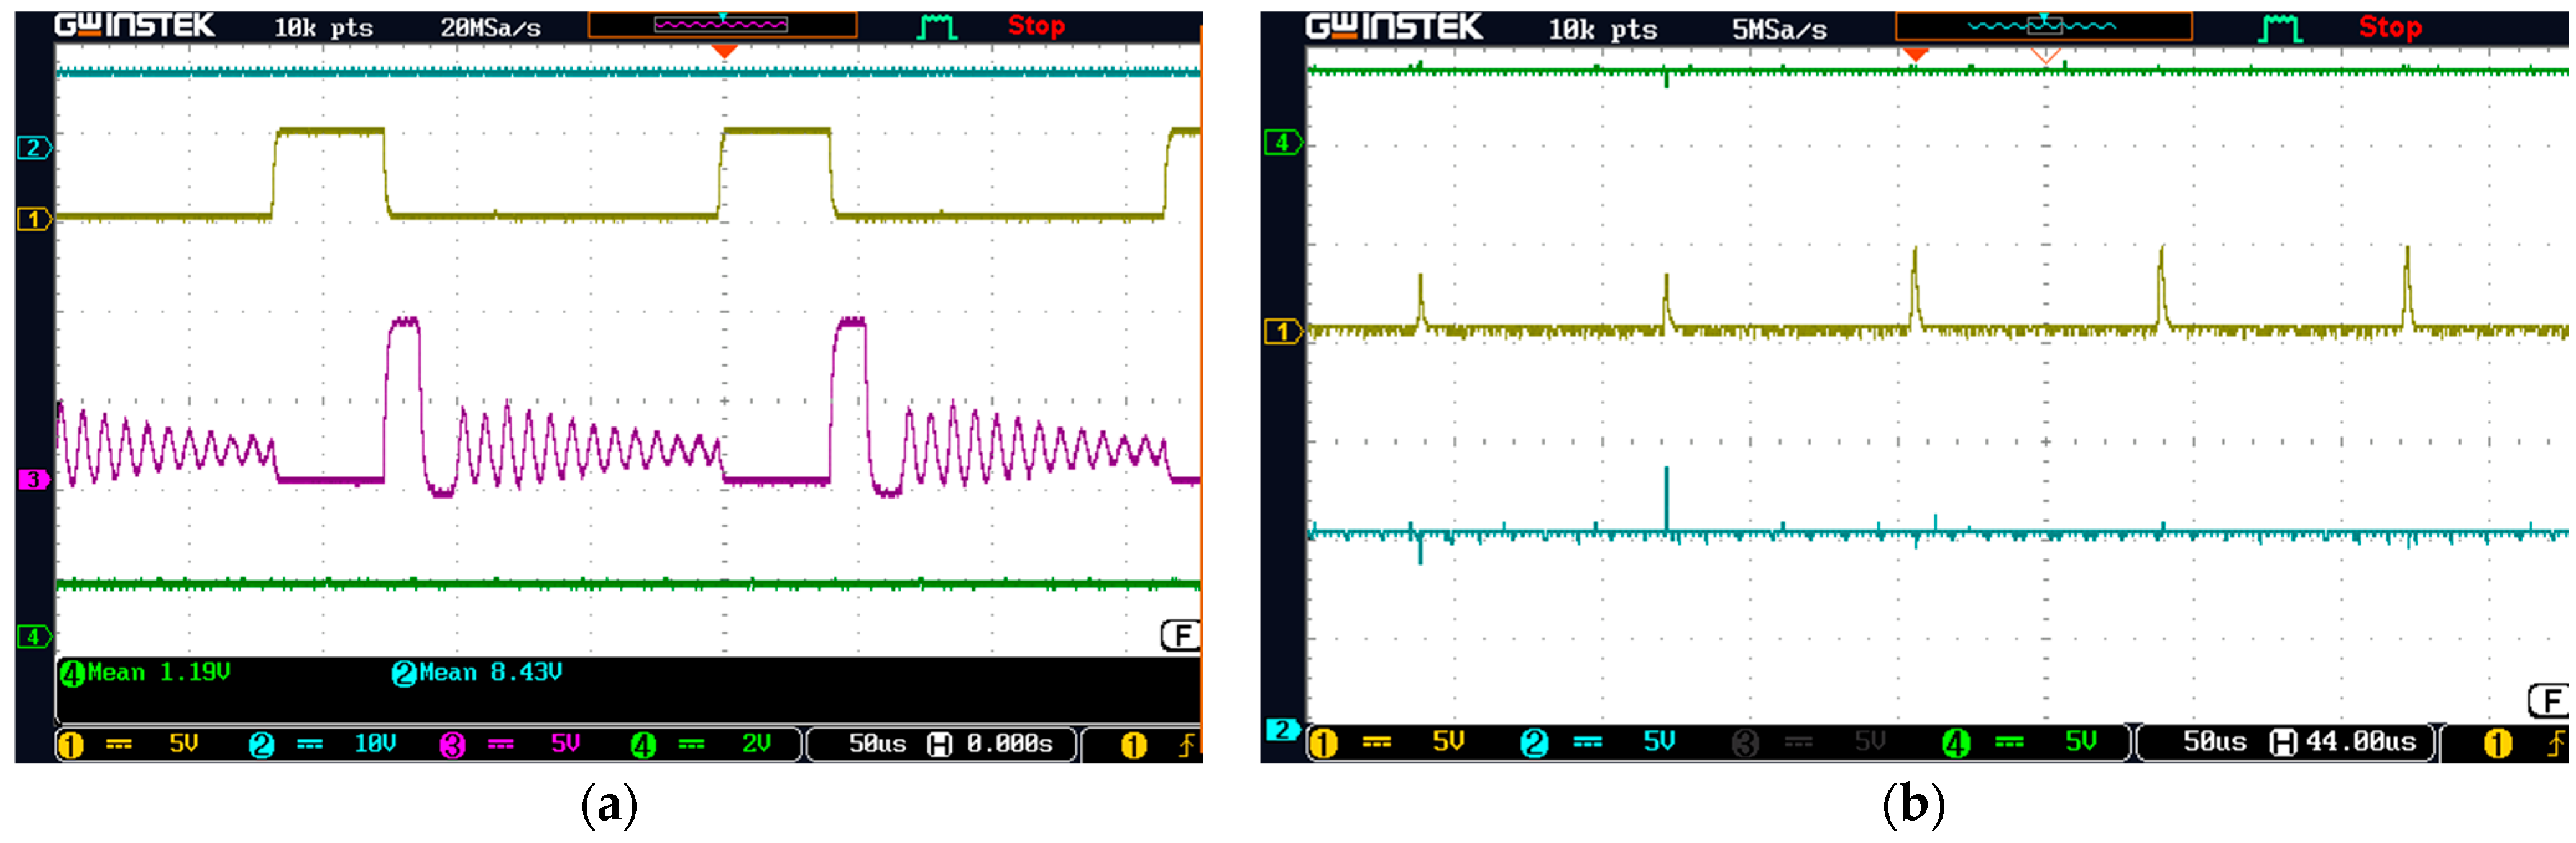Click the 50us timebase in left scope
The width and height of the screenshot is (2576, 843).
(x=877, y=744)
